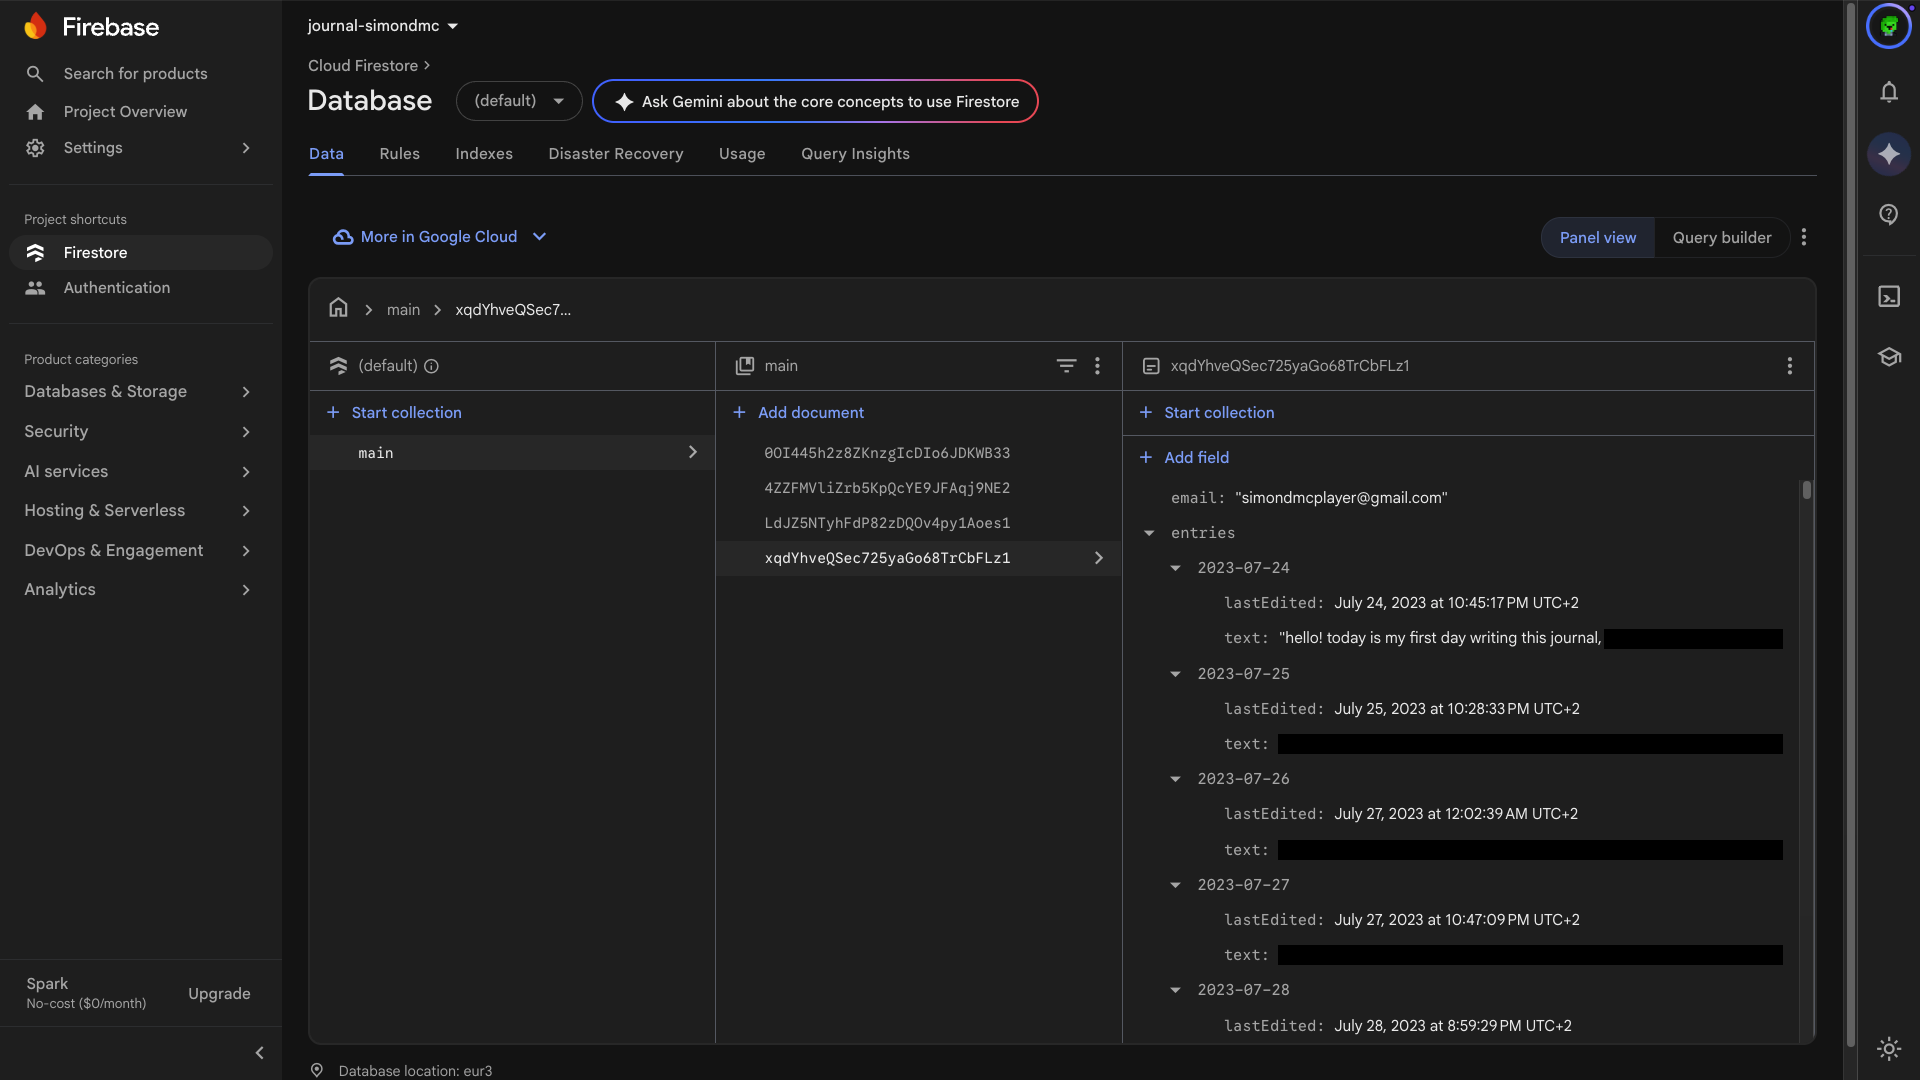Click the home icon in the path breadcrumb
Image resolution: width=1920 pixels, height=1080 pixels.
(338, 308)
